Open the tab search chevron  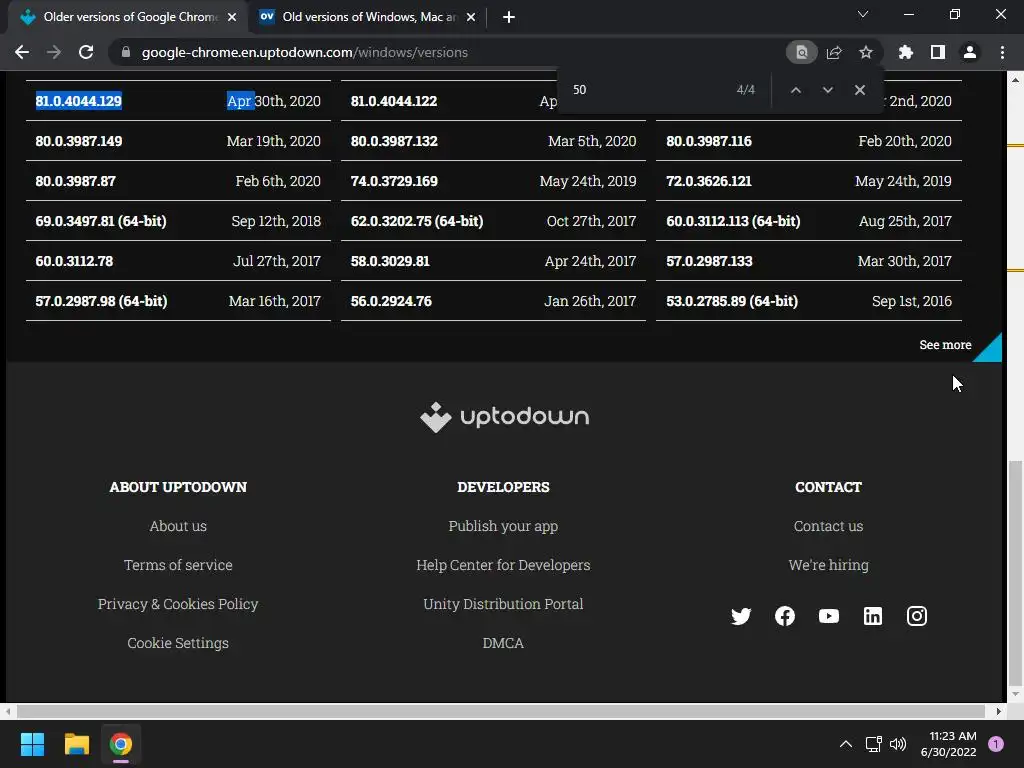coord(863,14)
